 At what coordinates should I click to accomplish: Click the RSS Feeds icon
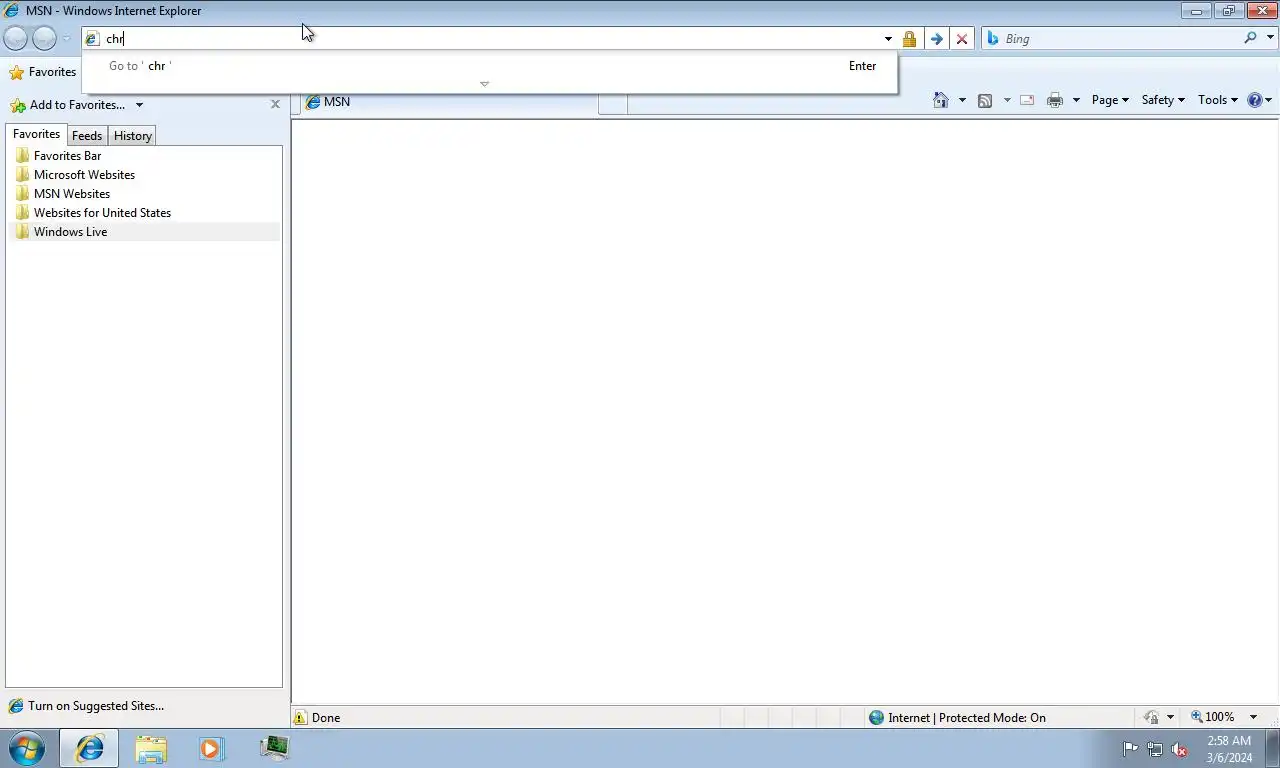tap(985, 100)
